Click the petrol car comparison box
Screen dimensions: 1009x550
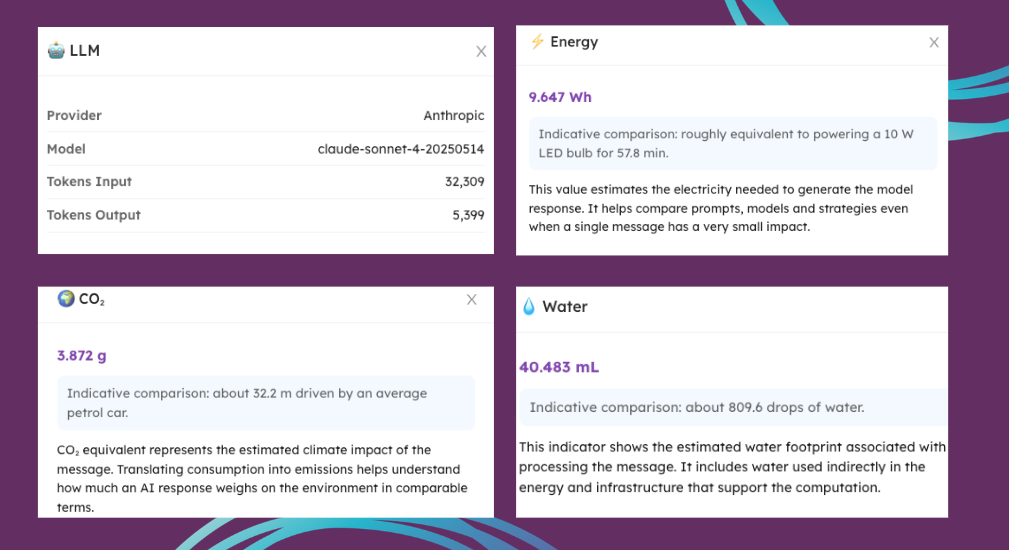pos(265,402)
